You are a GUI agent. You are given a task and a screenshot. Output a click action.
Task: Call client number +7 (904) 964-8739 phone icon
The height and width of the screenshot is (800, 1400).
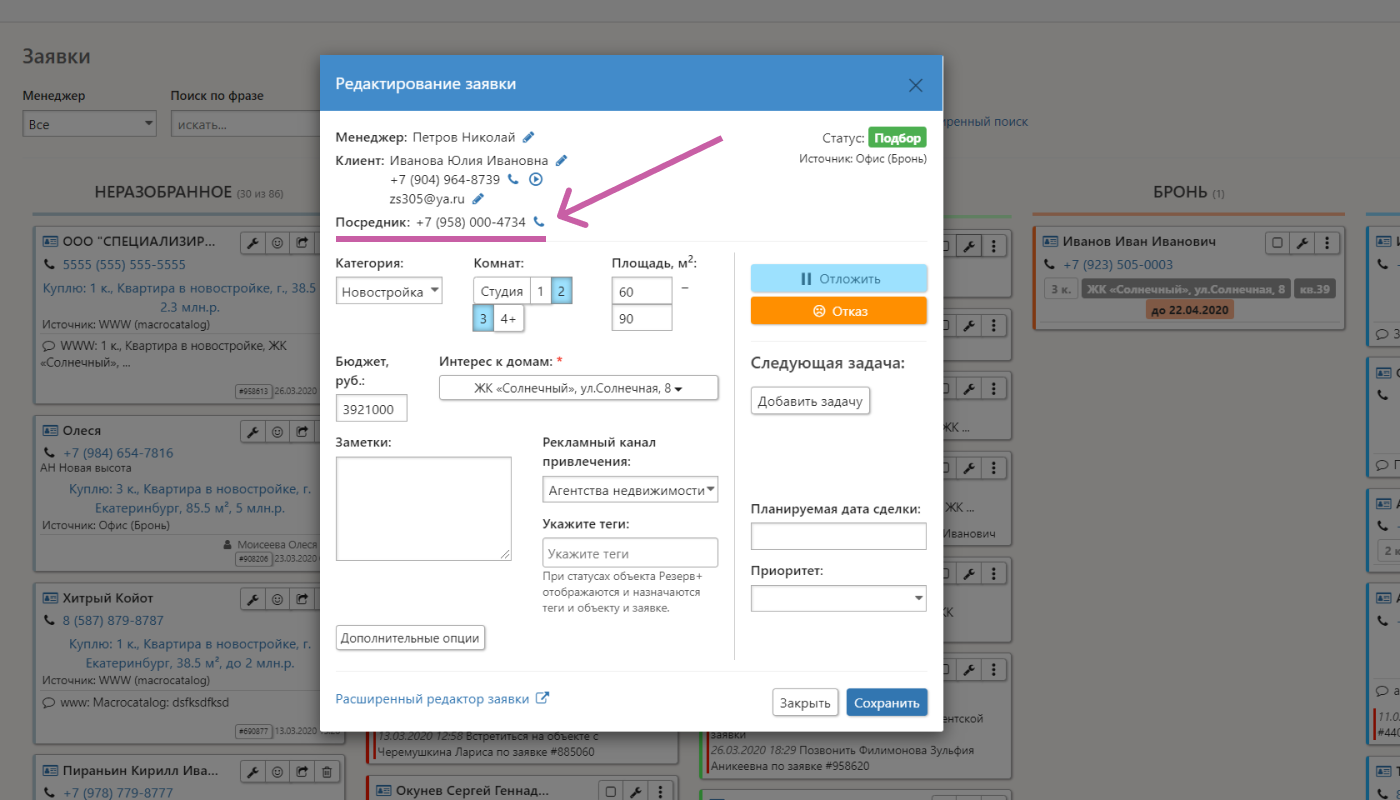click(x=513, y=180)
